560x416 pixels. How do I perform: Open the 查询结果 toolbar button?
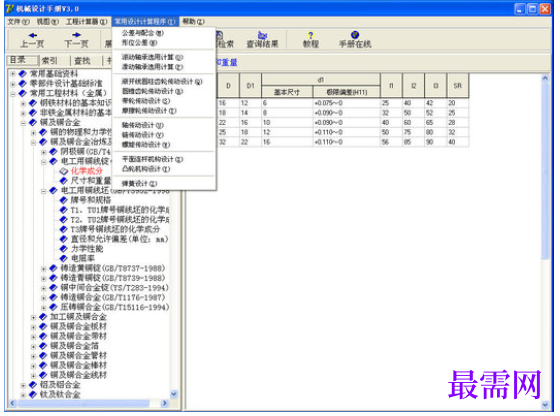coord(262,40)
